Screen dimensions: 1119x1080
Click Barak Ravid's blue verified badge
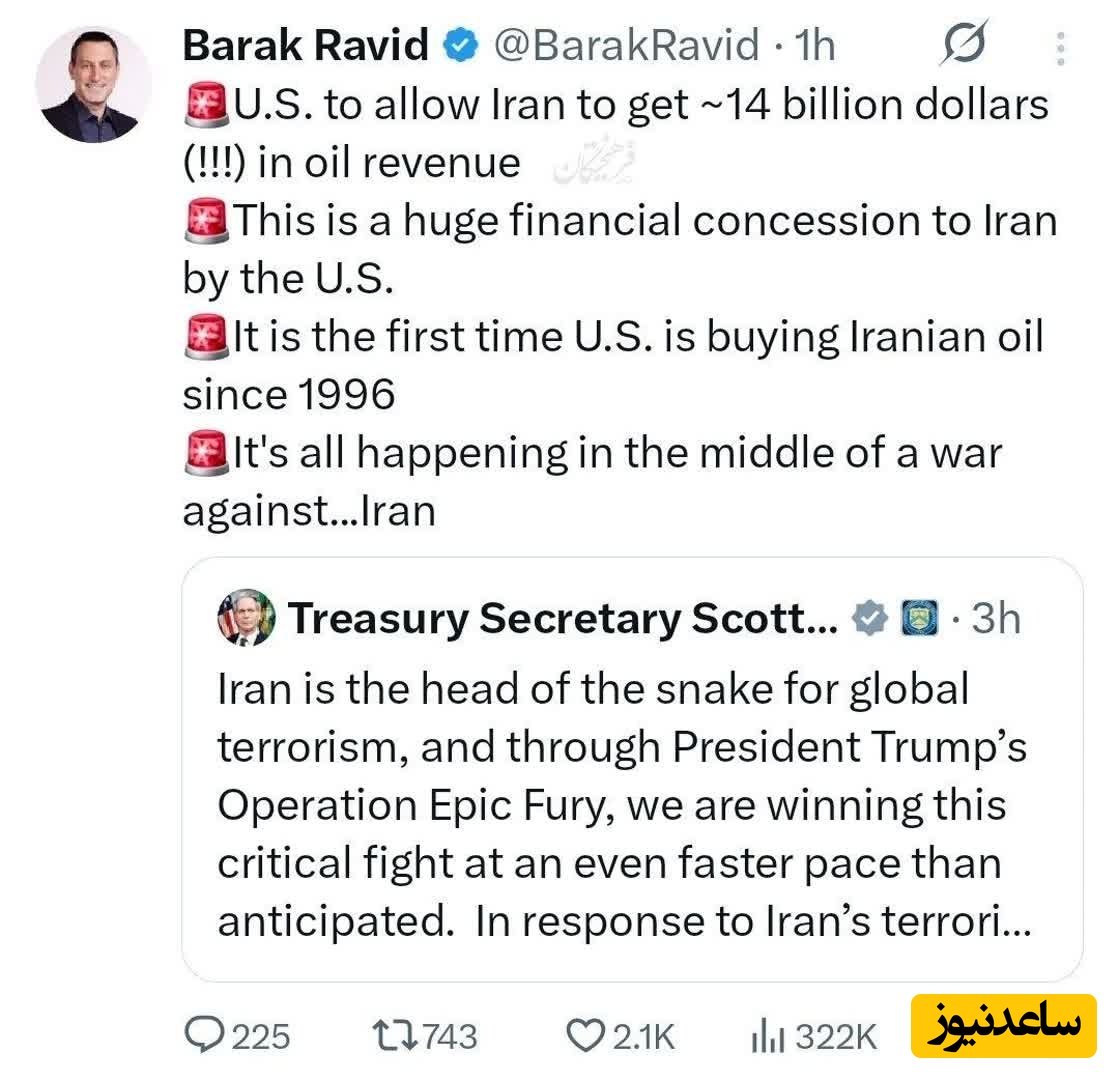[x=461, y=45]
